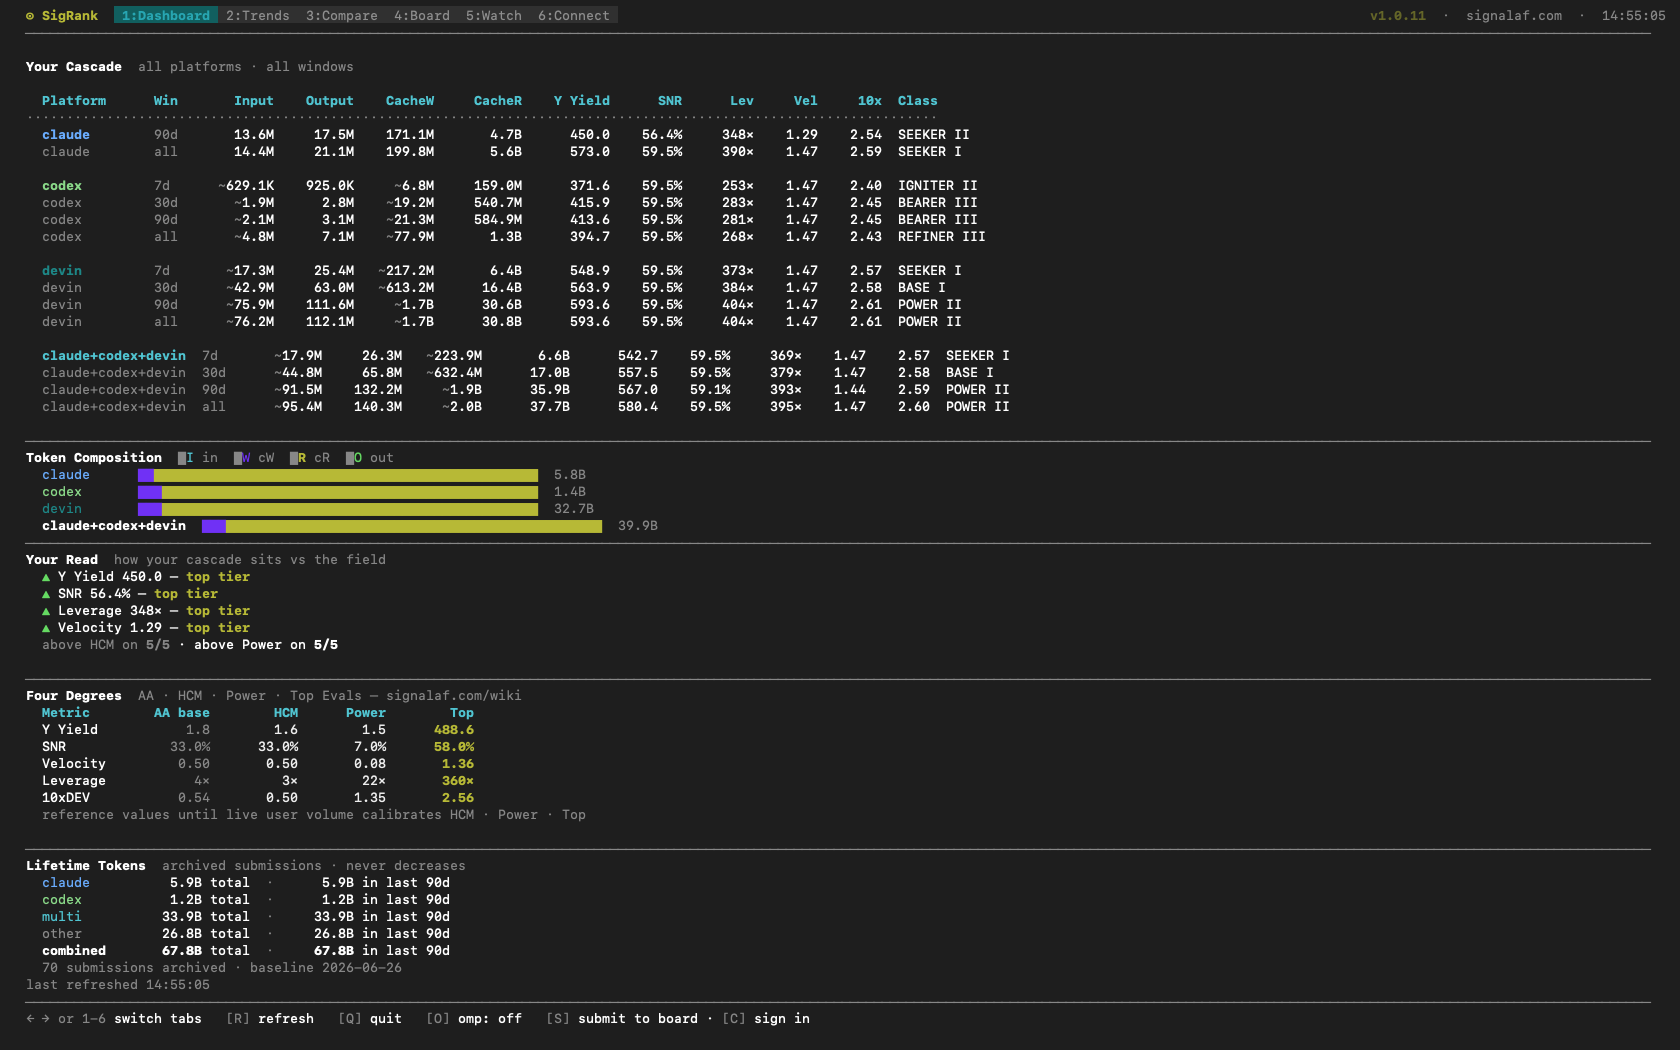
Task: Click the 'multi' row in Lifetime Tokens
Action: click(246, 917)
